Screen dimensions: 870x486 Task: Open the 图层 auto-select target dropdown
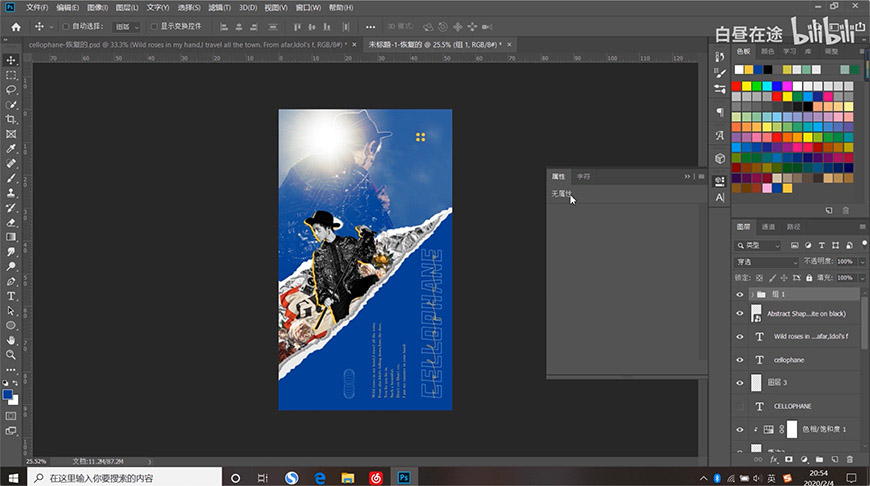[x=127, y=27]
